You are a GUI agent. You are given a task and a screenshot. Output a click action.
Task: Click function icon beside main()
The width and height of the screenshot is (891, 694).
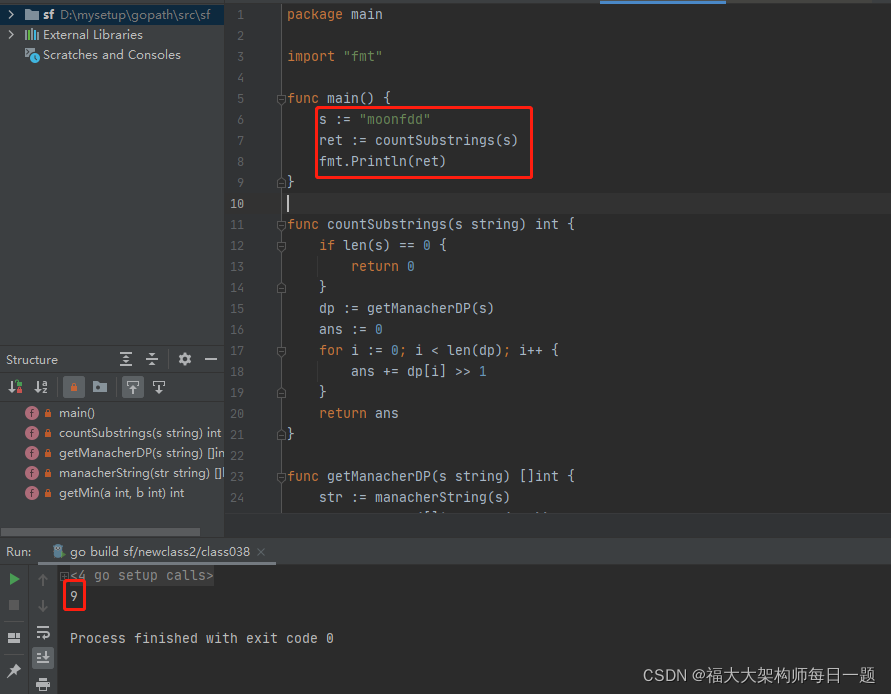[x=32, y=413]
